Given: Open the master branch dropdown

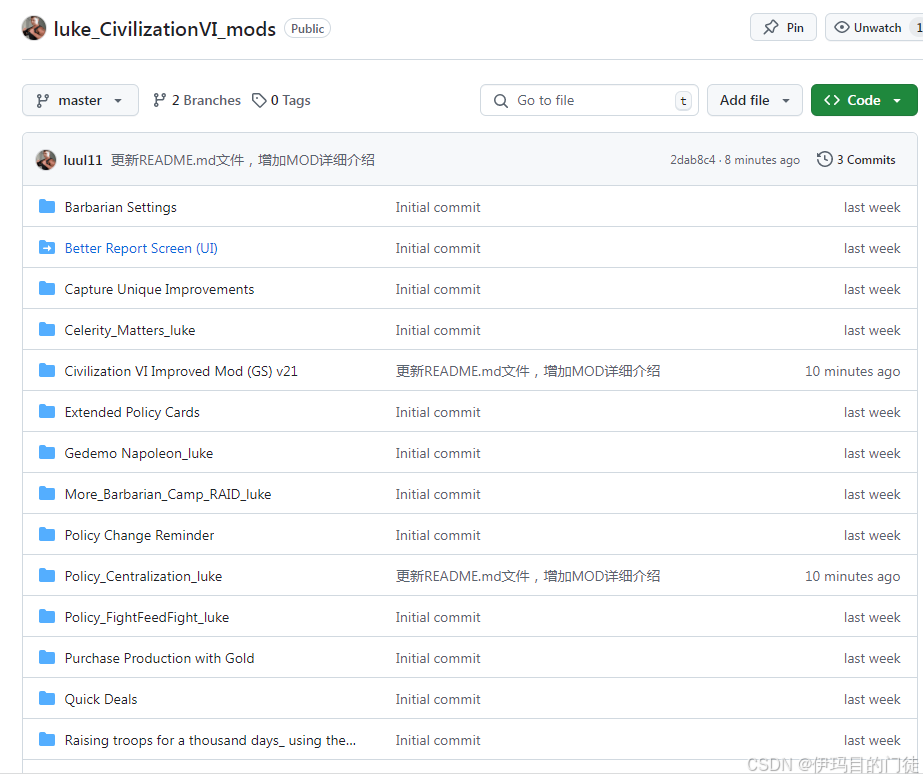Looking at the screenshot, I should (81, 101).
